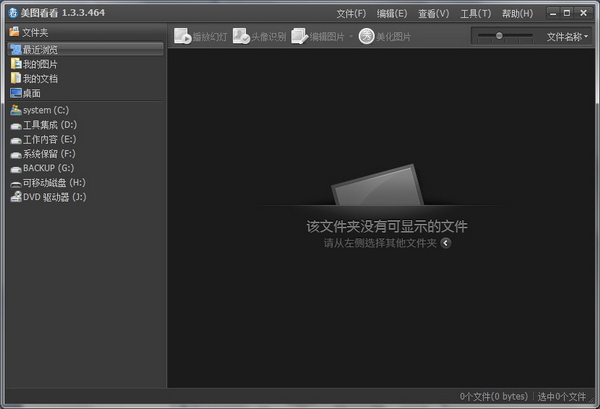This screenshot has height=409, width=600.
Task: Maximize the 美图看看 window
Action: 567,13
